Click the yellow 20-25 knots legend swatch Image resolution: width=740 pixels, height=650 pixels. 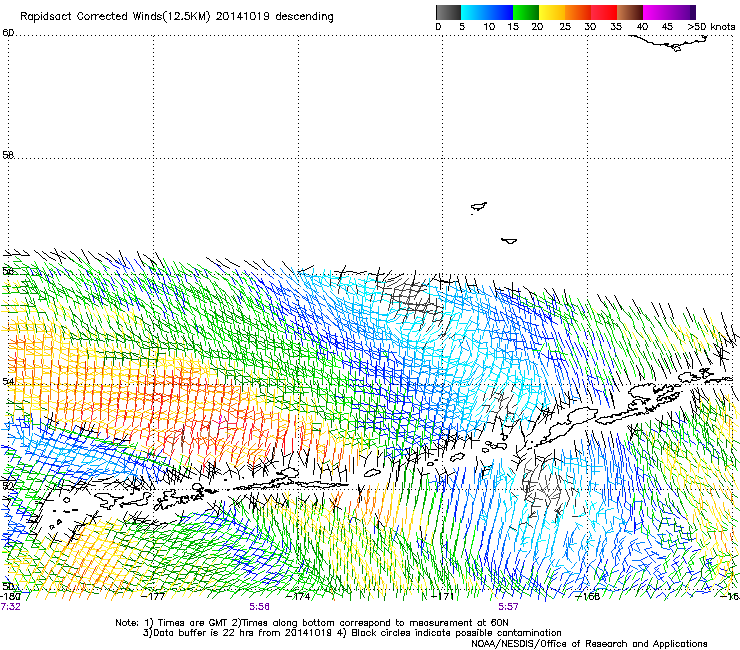(552, 12)
